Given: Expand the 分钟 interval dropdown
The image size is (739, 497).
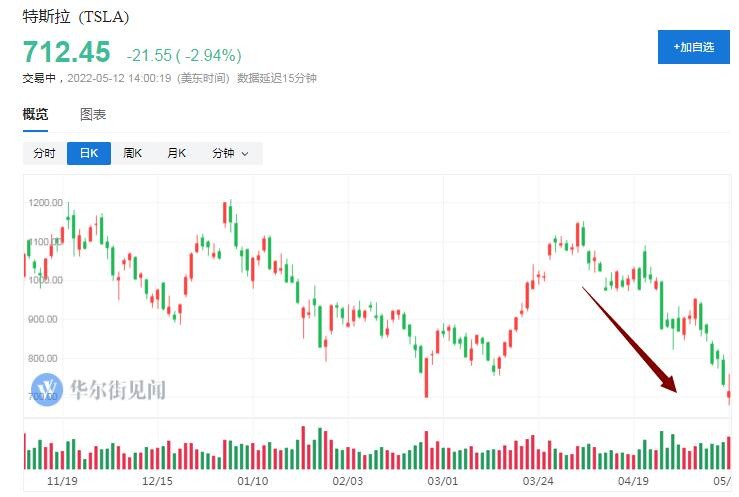Looking at the screenshot, I should [x=230, y=154].
